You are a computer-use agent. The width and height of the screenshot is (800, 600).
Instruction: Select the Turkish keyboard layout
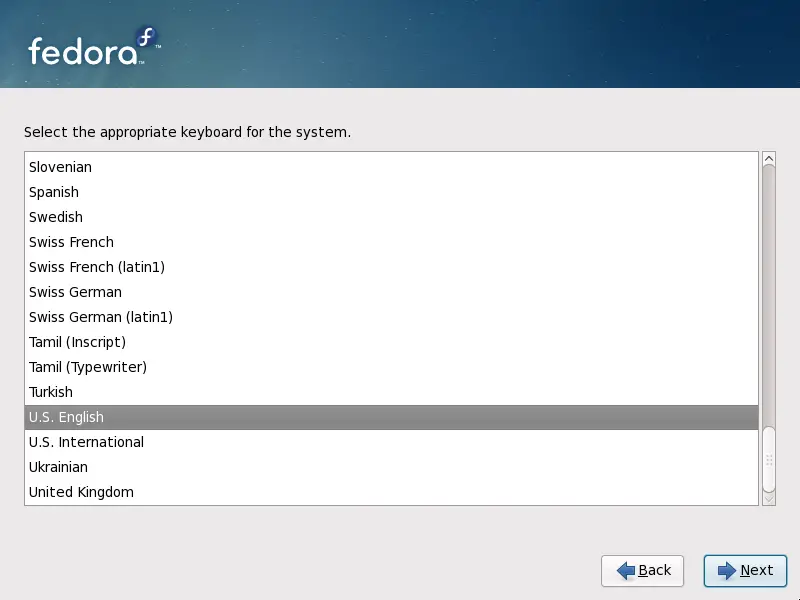[51, 392]
